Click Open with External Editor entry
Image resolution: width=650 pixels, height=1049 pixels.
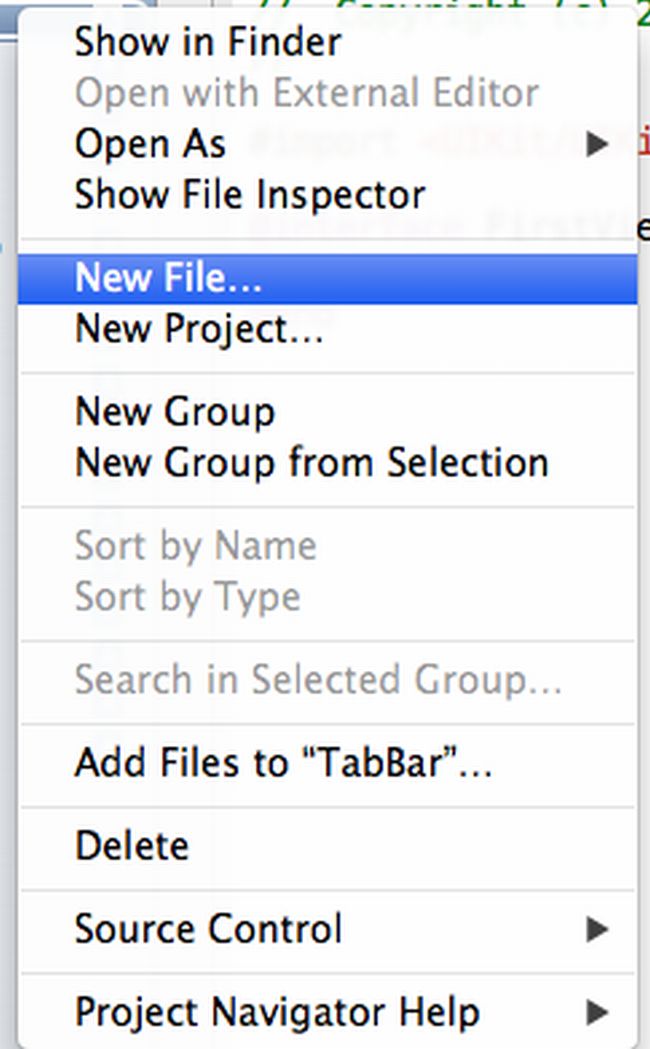[306, 93]
